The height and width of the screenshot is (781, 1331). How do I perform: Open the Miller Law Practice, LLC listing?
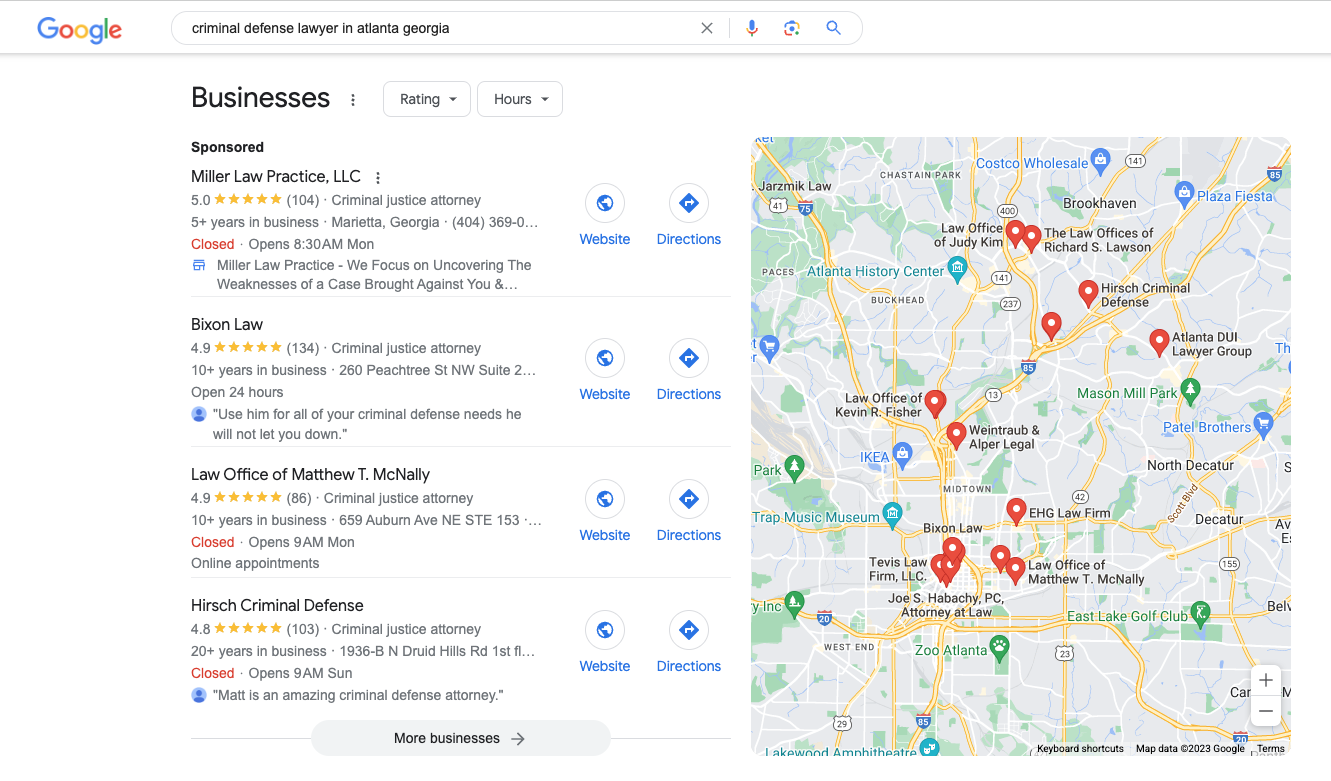[x=276, y=177]
